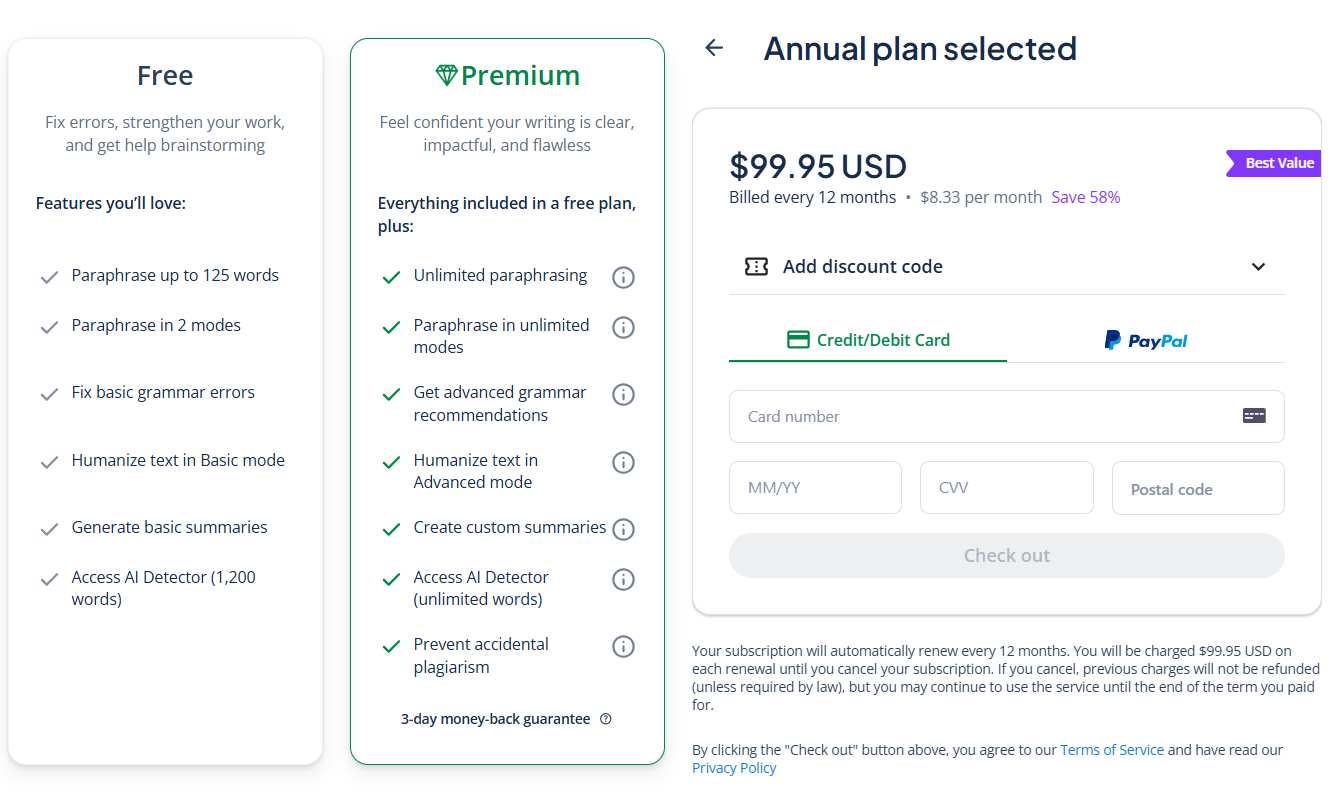Image resolution: width=1339 pixels, height=799 pixels.
Task: Focus the MM/YY expiry field
Action: tap(815, 488)
